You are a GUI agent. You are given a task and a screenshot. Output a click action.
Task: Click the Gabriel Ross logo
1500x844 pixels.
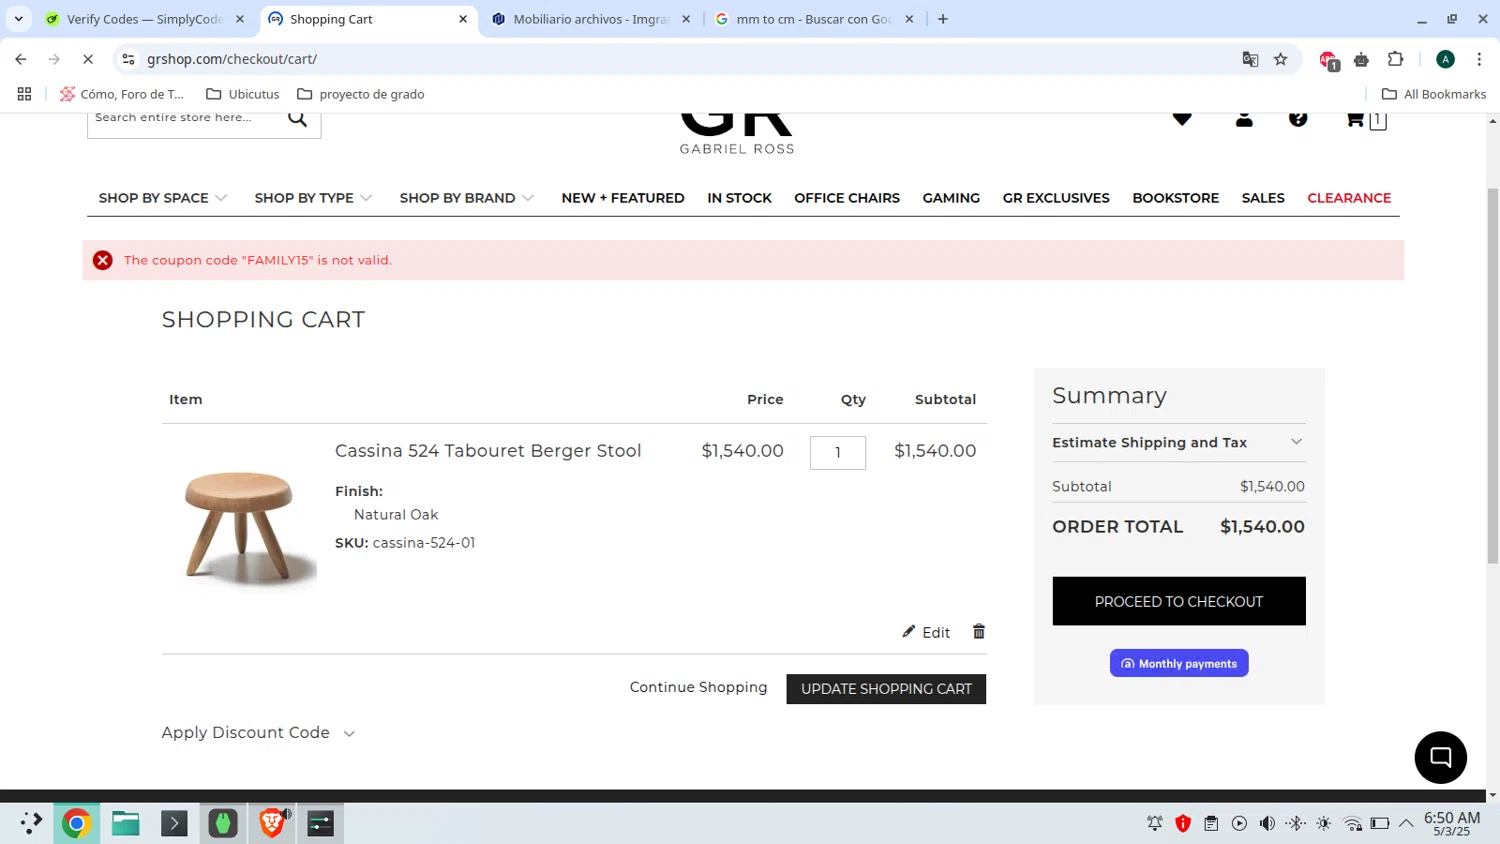coord(737,135)
